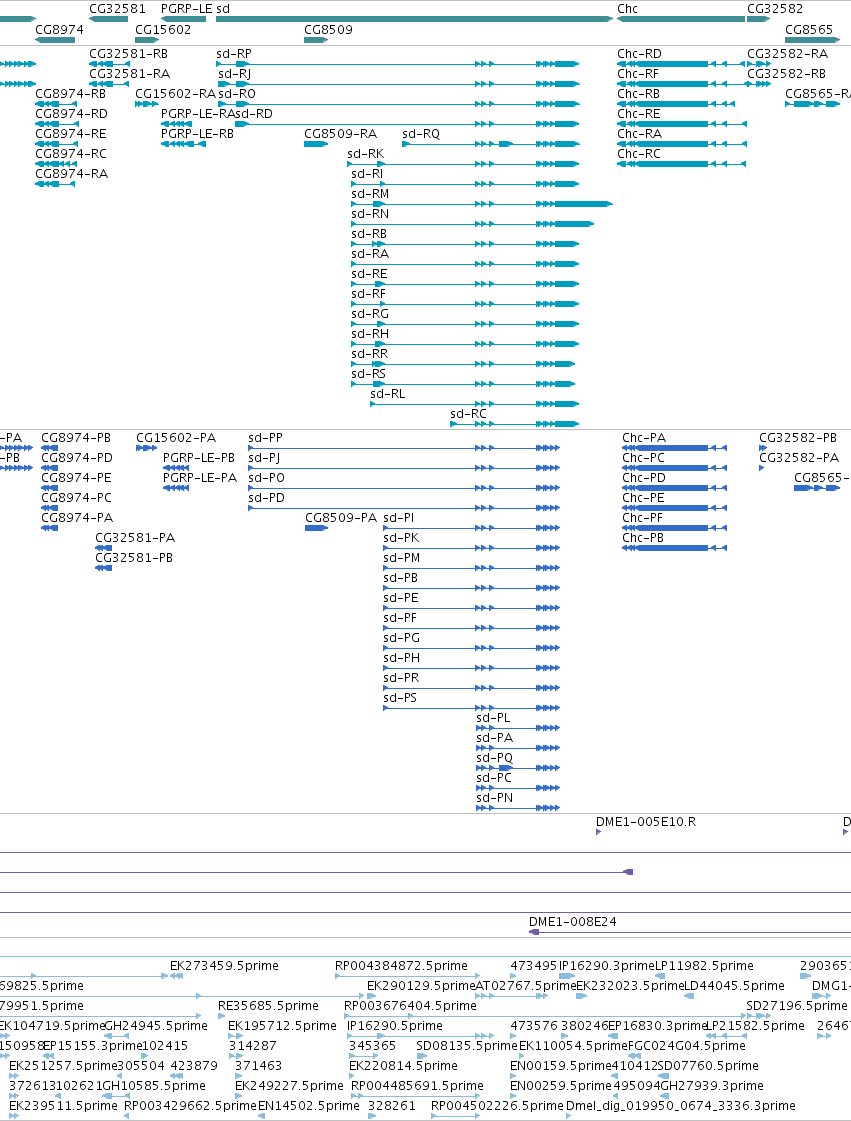This screenshot has width=851, height=1121.
Task: Select transcript CG8974-RD
Action: point(55,124)
